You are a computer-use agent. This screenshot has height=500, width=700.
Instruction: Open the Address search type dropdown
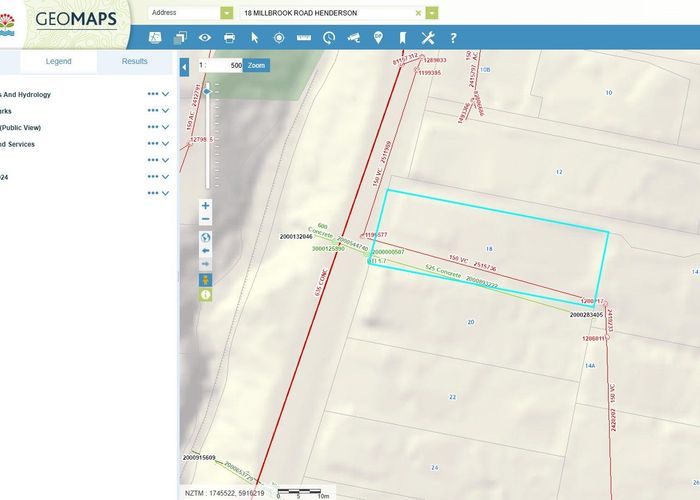227,13
